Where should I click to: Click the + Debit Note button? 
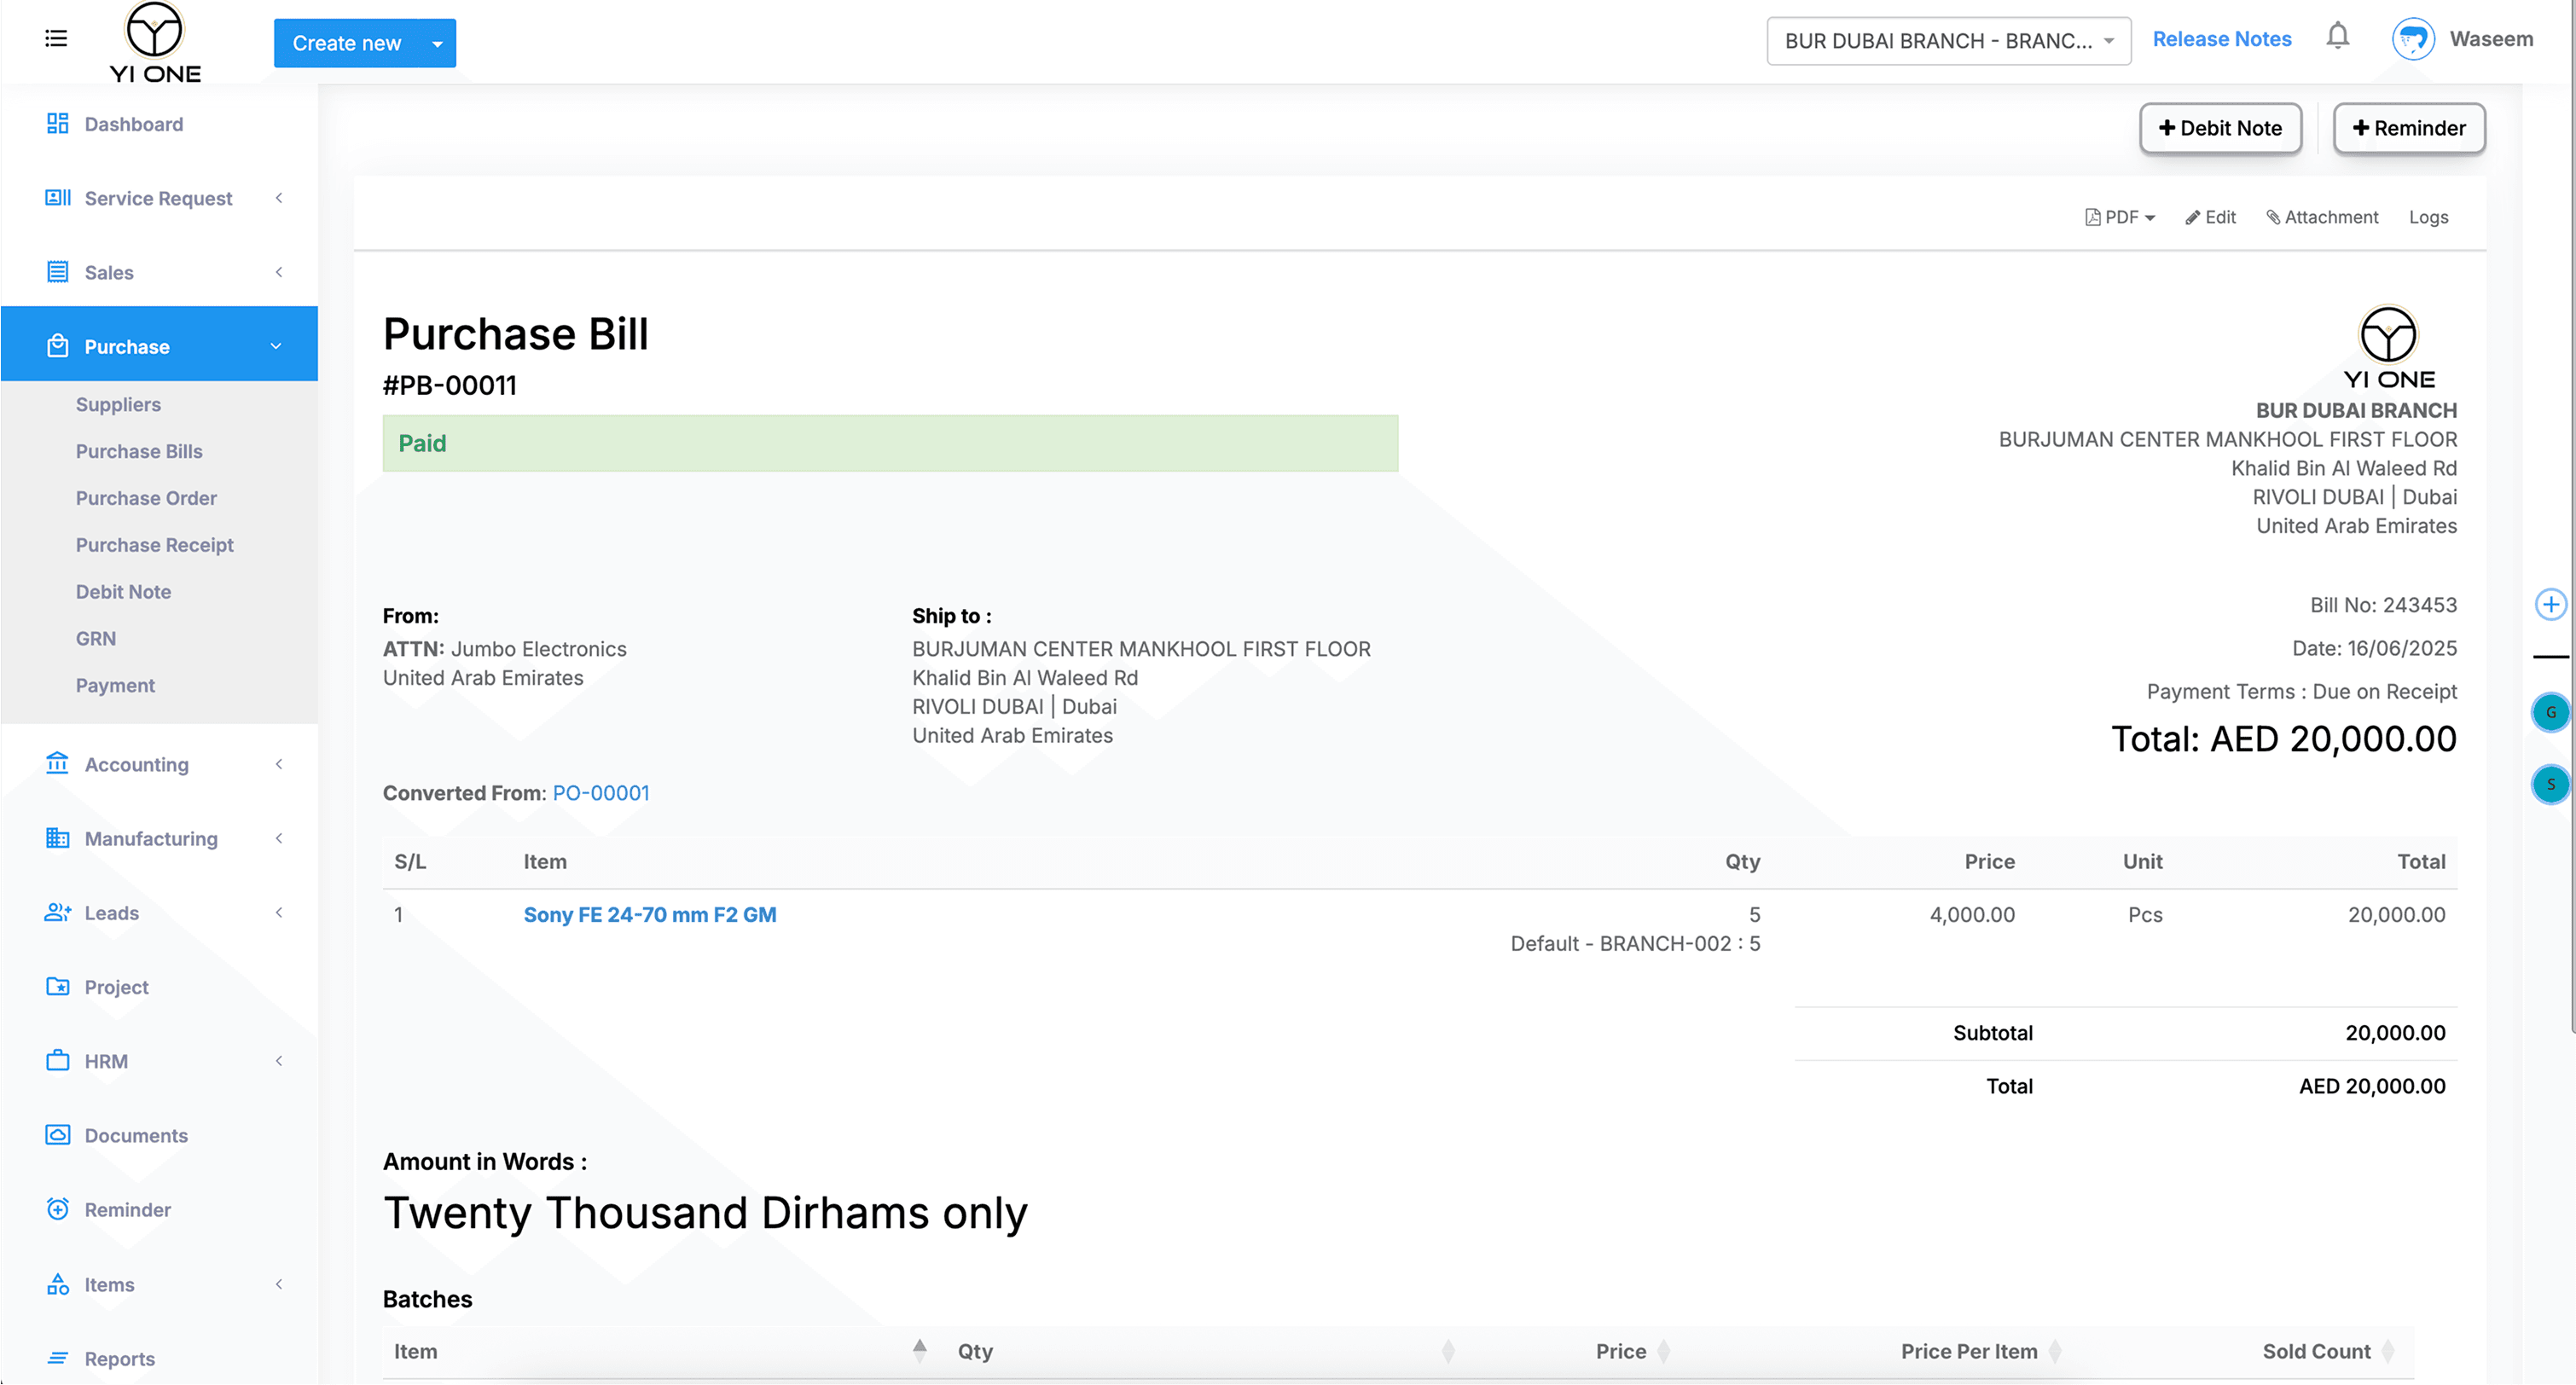(2220, 128)
